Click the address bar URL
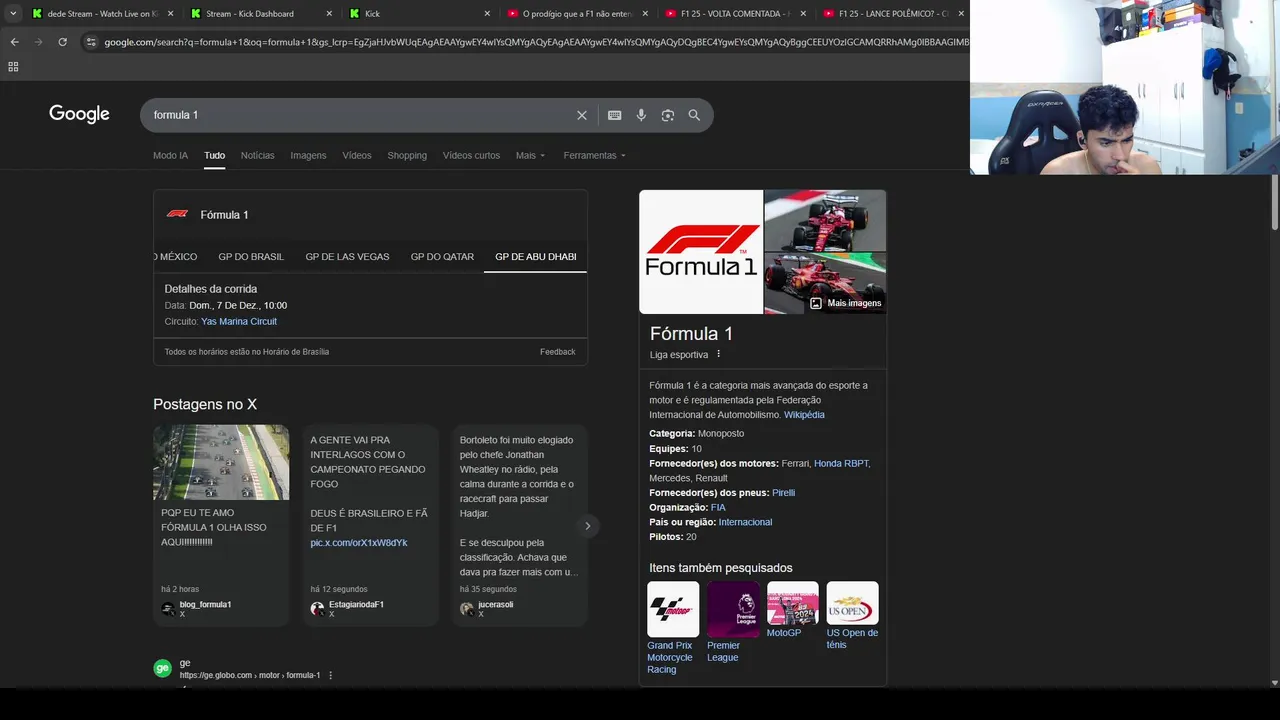 pos(535,42)
